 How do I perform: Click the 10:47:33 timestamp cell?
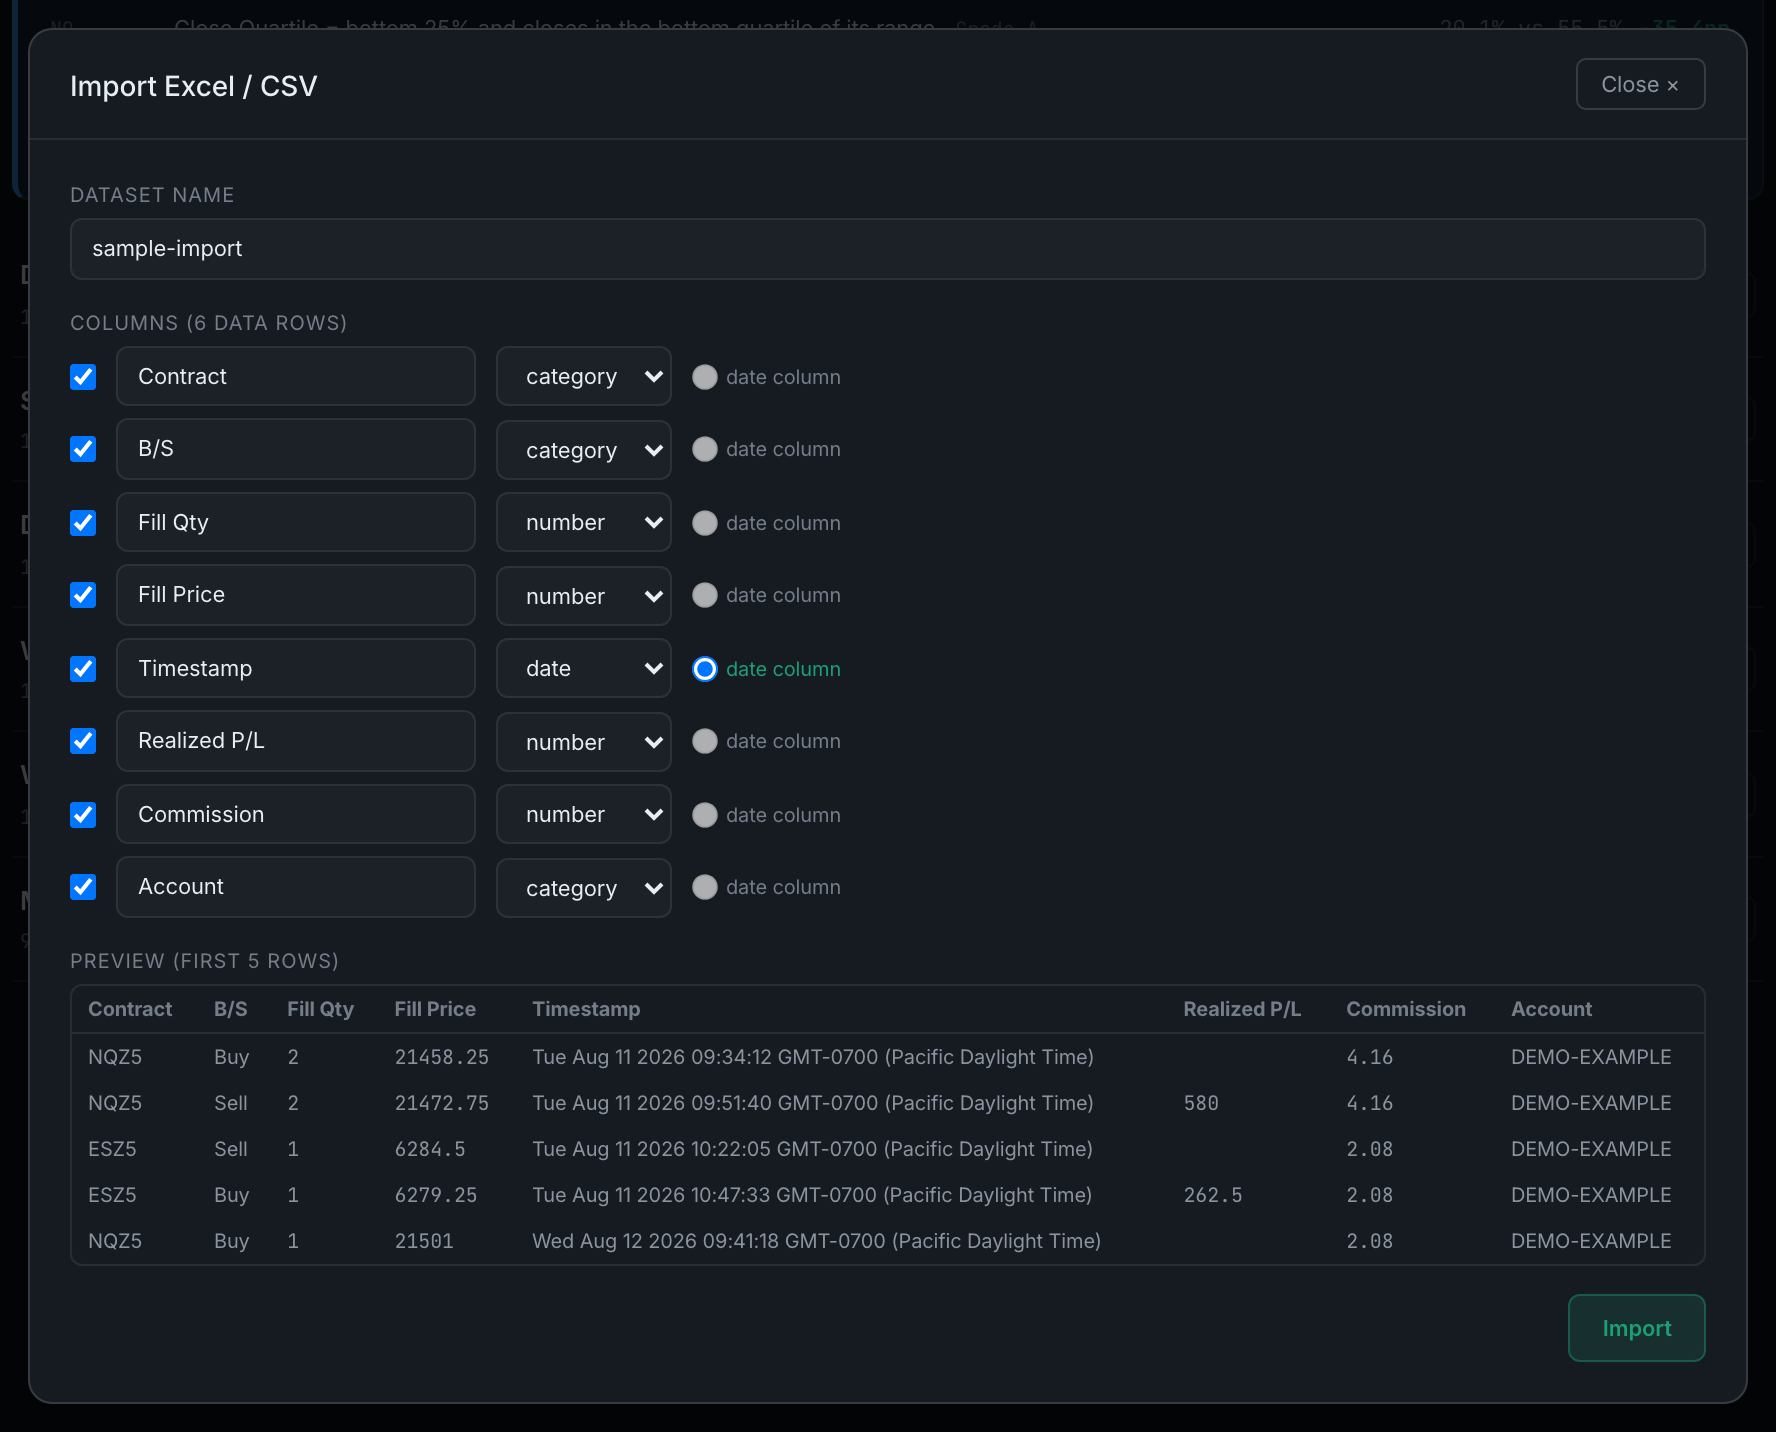(x=812, y=1195)
